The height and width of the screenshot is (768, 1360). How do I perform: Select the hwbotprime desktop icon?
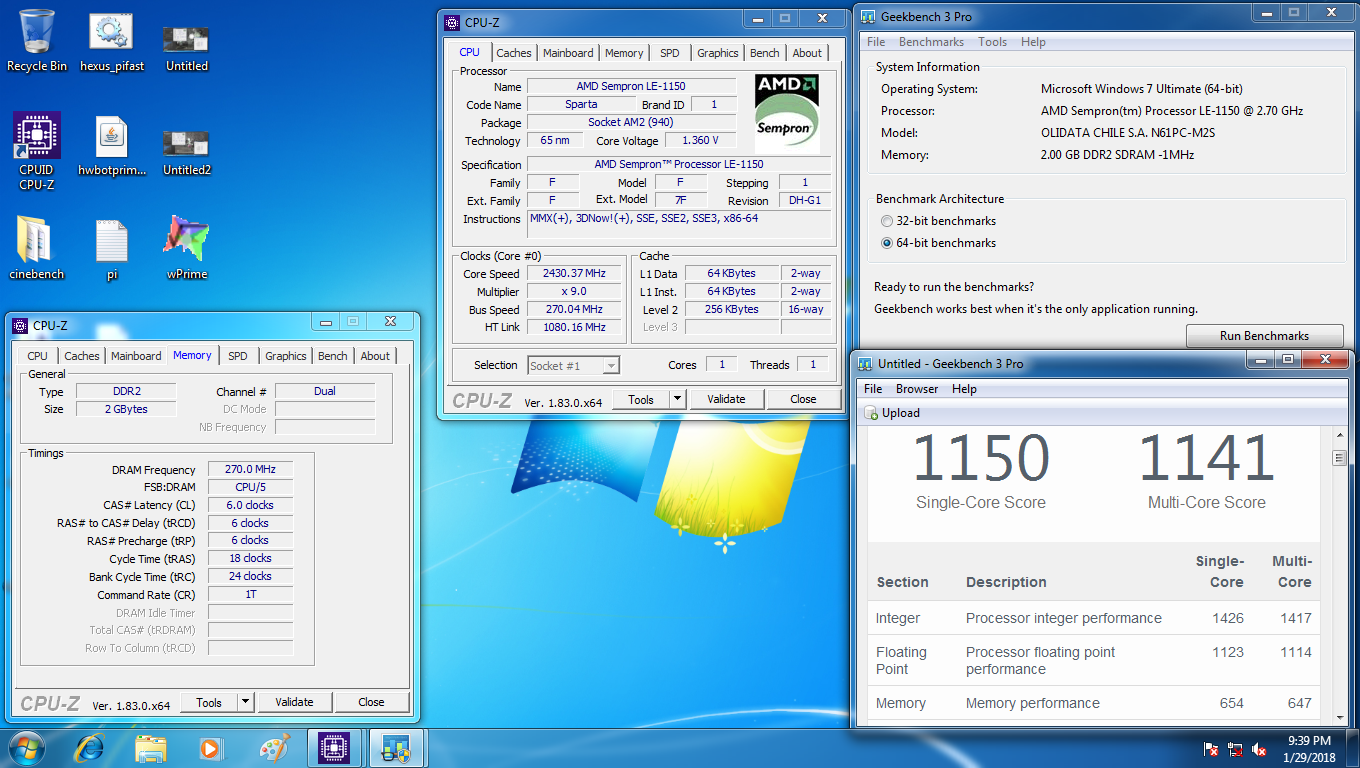pos(112,145)
